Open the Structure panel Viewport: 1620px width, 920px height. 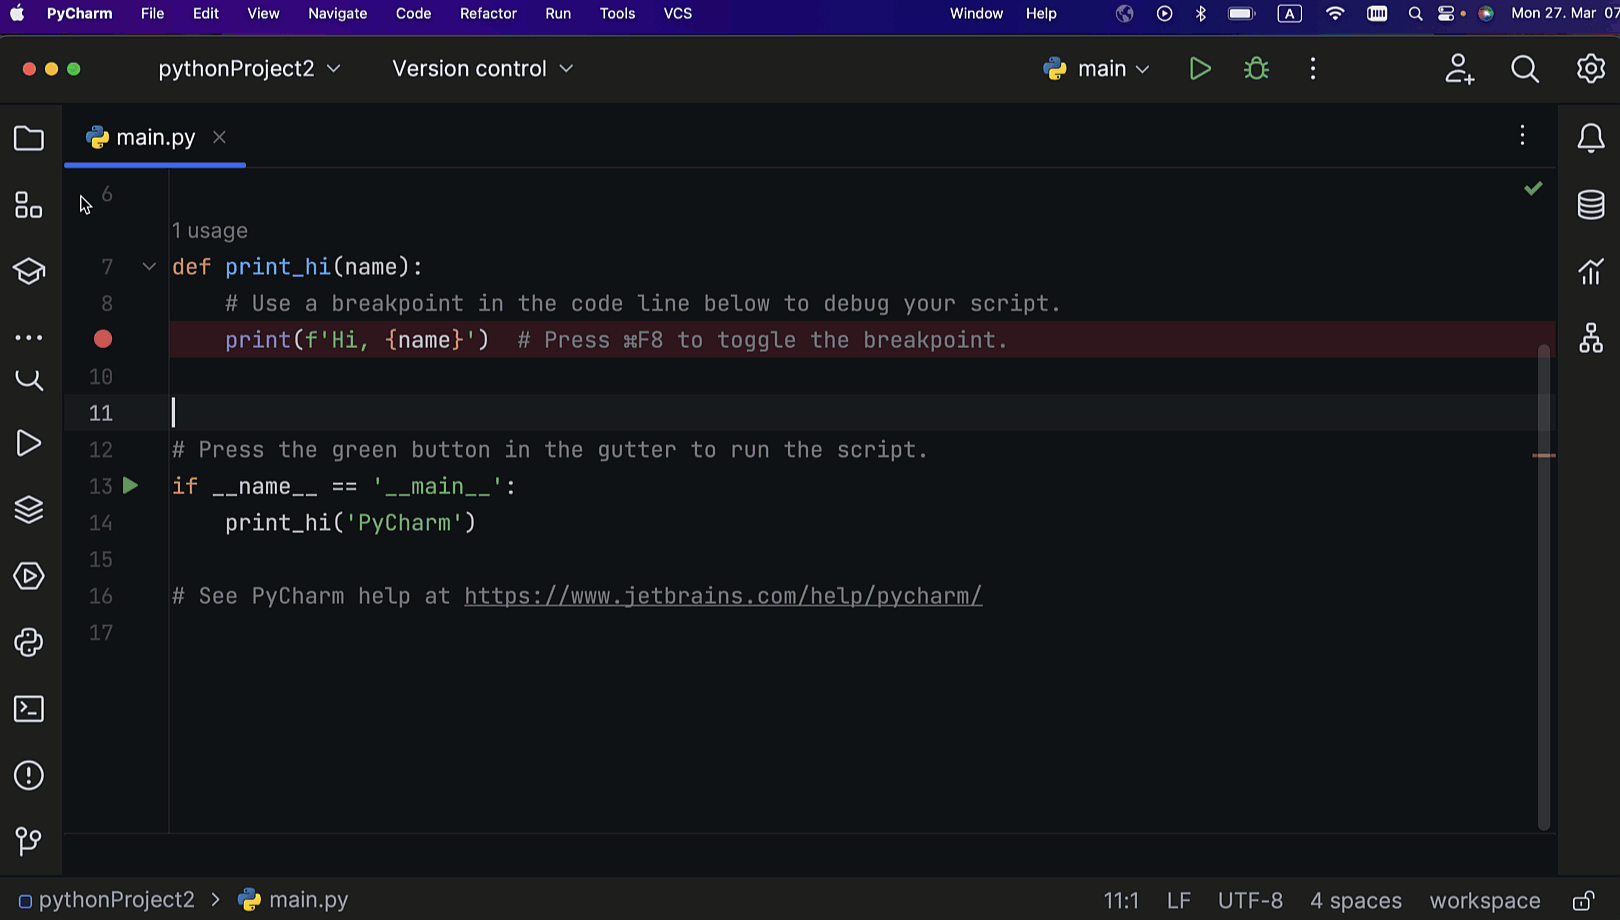(28, 204)
